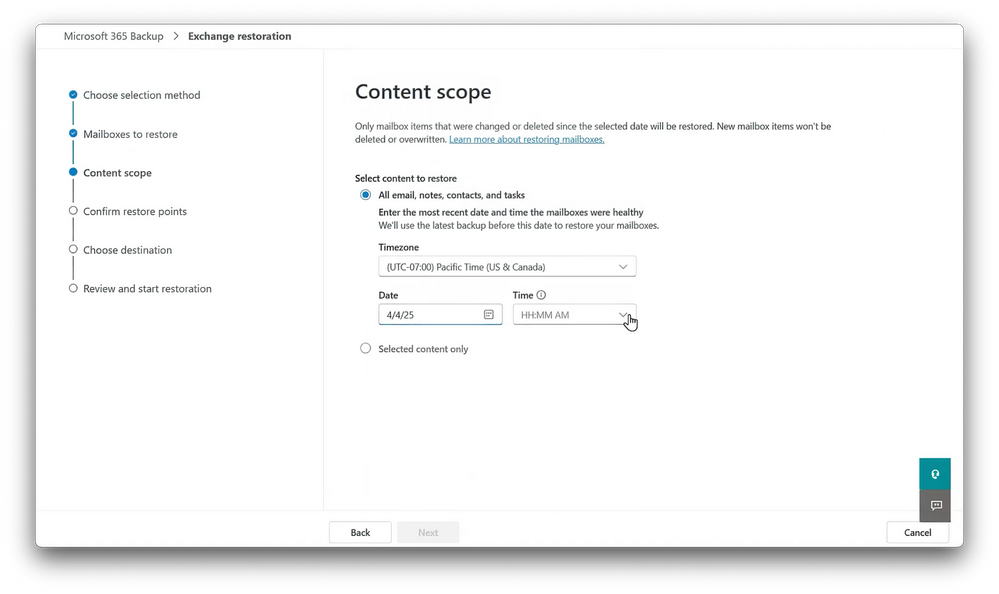Click the Microsoft 365 Backup breadcrumb
Image resolution: width=999 pixels, height=594 pixels.
[x=113, y=36]
